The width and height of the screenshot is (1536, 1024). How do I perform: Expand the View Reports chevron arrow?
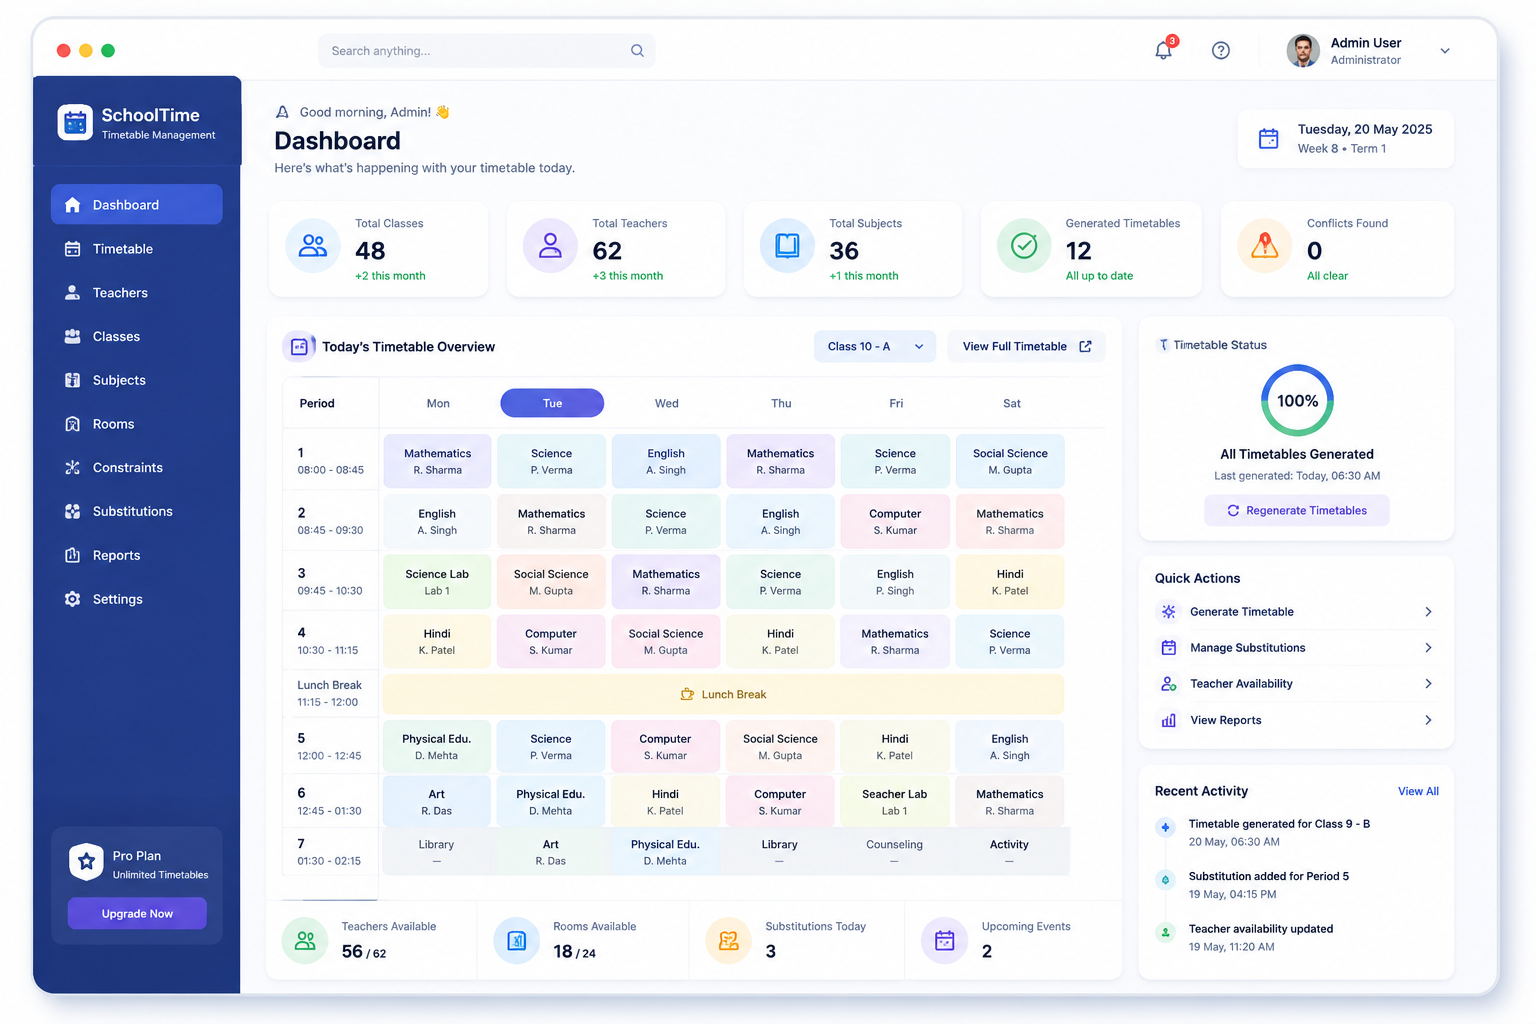tap(1428, 720)
